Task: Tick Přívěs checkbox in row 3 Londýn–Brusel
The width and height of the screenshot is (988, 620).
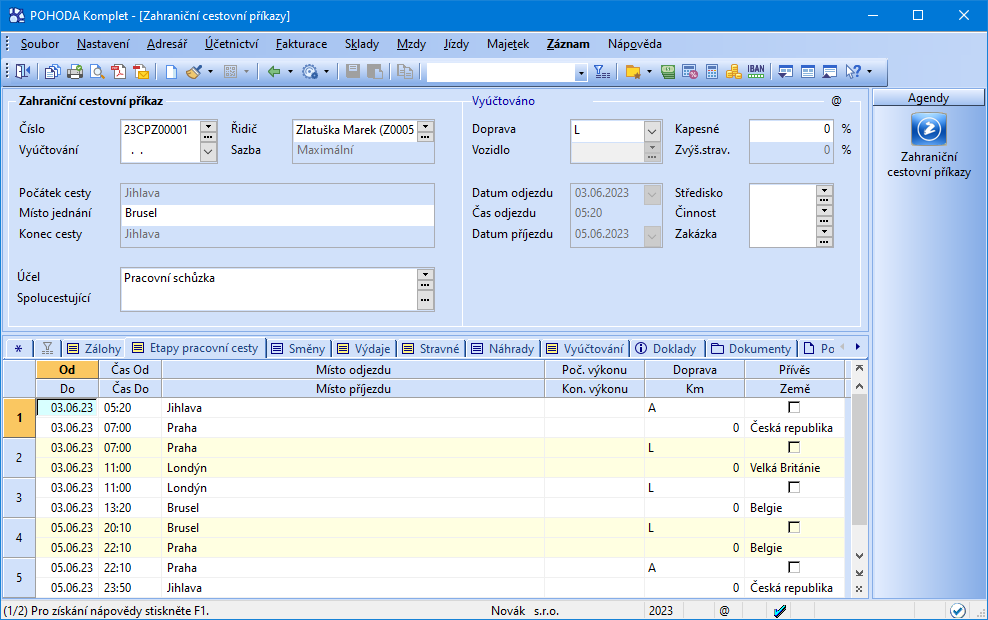Action: pyautogui.click(x=794, y=487)
